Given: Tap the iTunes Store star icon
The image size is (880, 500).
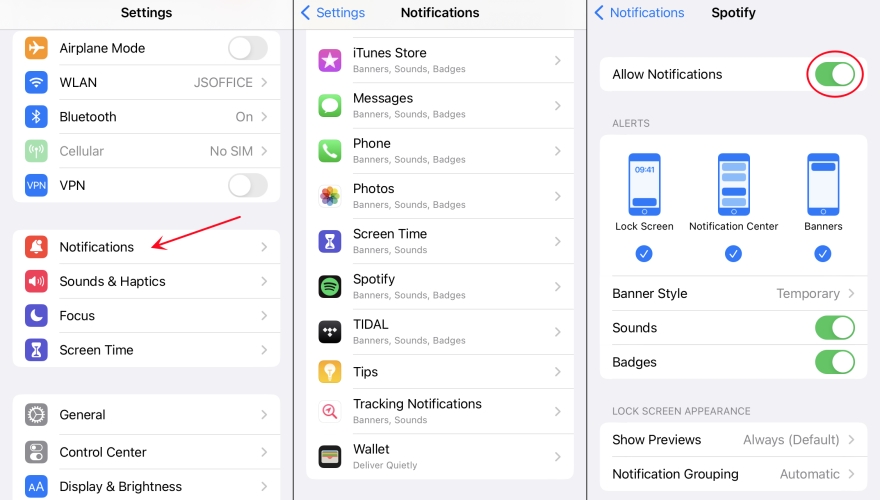Looking at the screenshot, I should pos(330,60).
